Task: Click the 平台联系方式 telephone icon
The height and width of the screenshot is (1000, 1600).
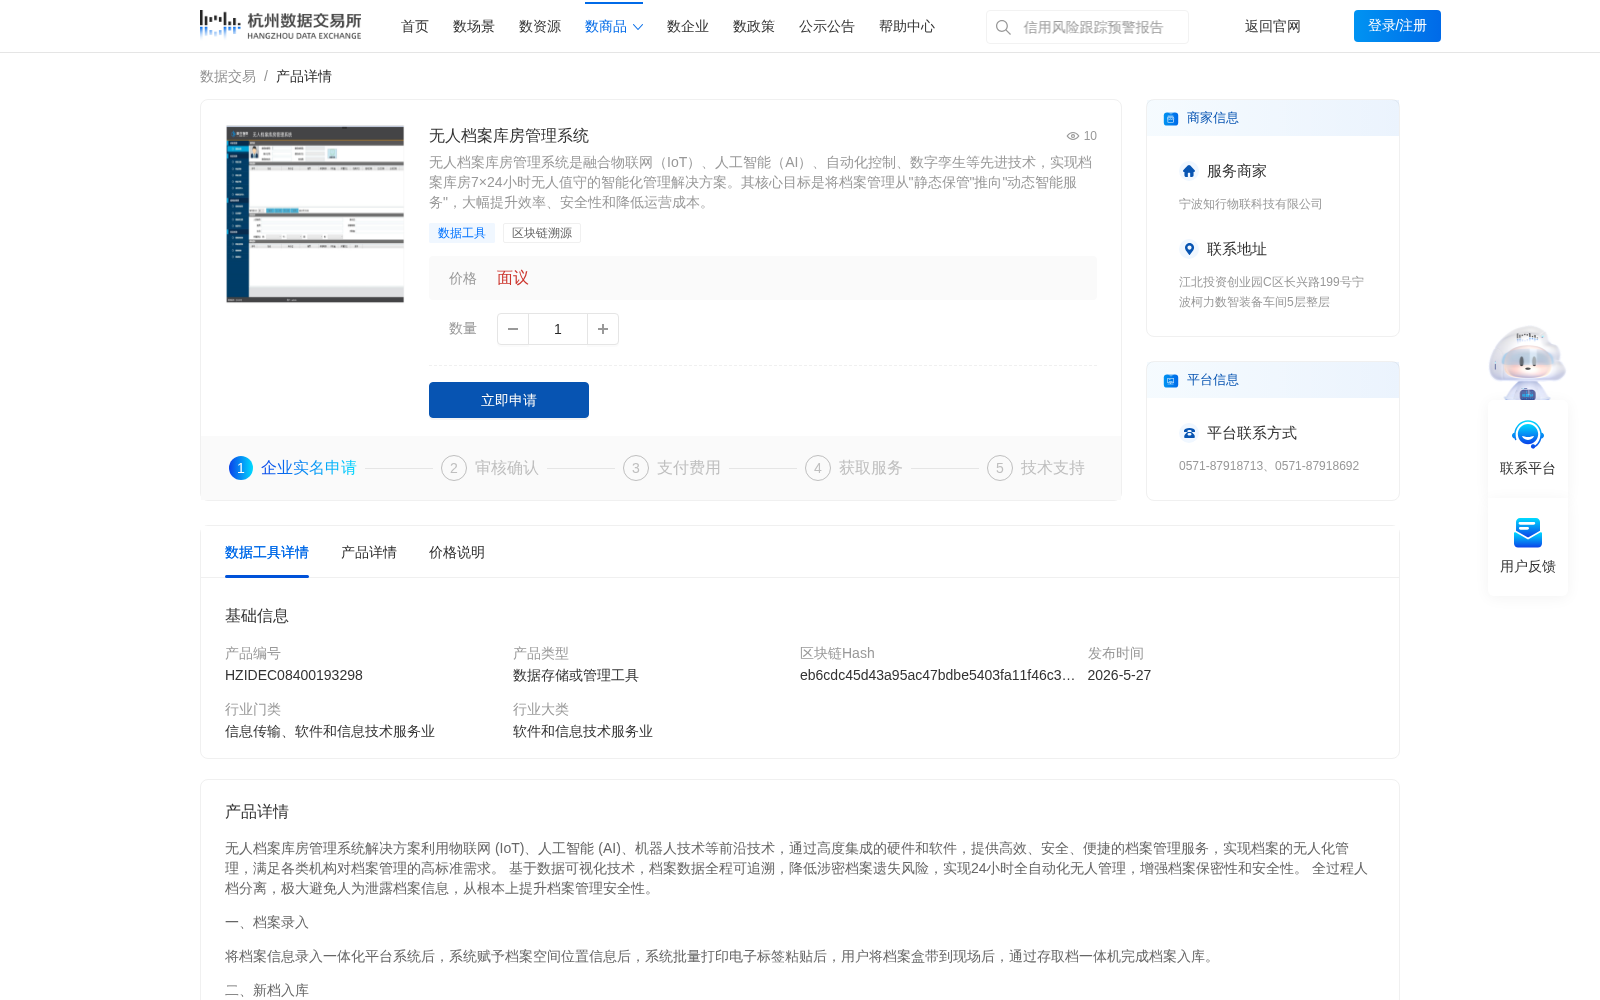Action: pos(1189,433)
